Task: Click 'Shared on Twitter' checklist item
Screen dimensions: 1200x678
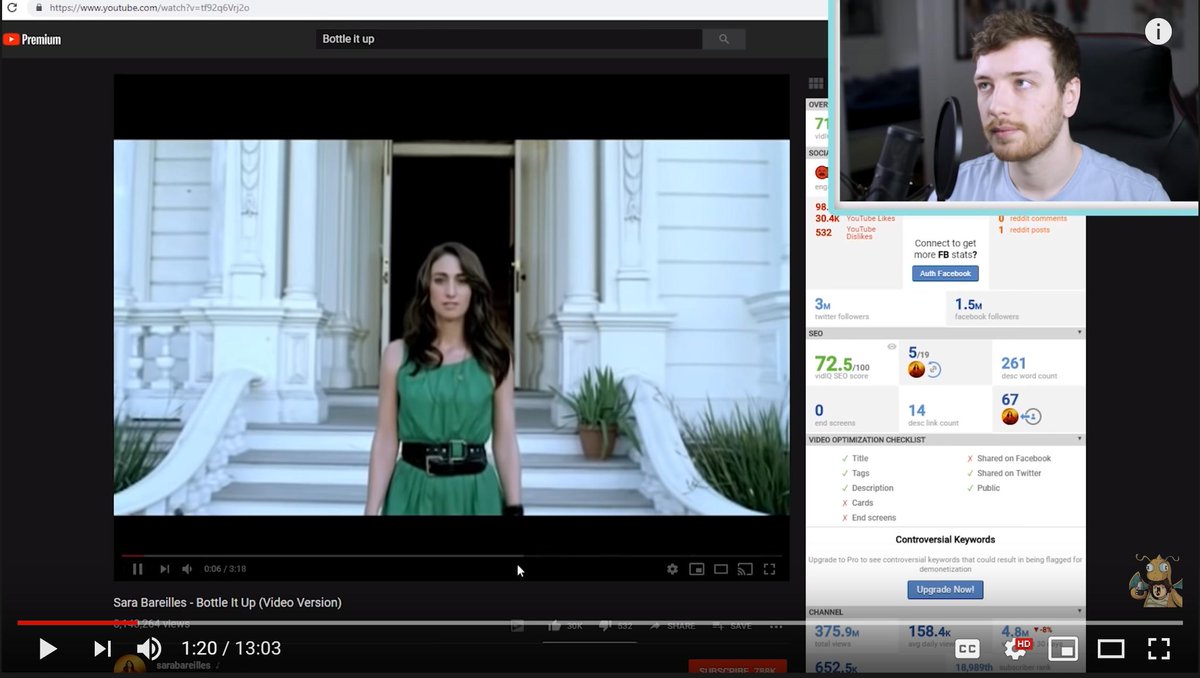Action: [1009, 473]
